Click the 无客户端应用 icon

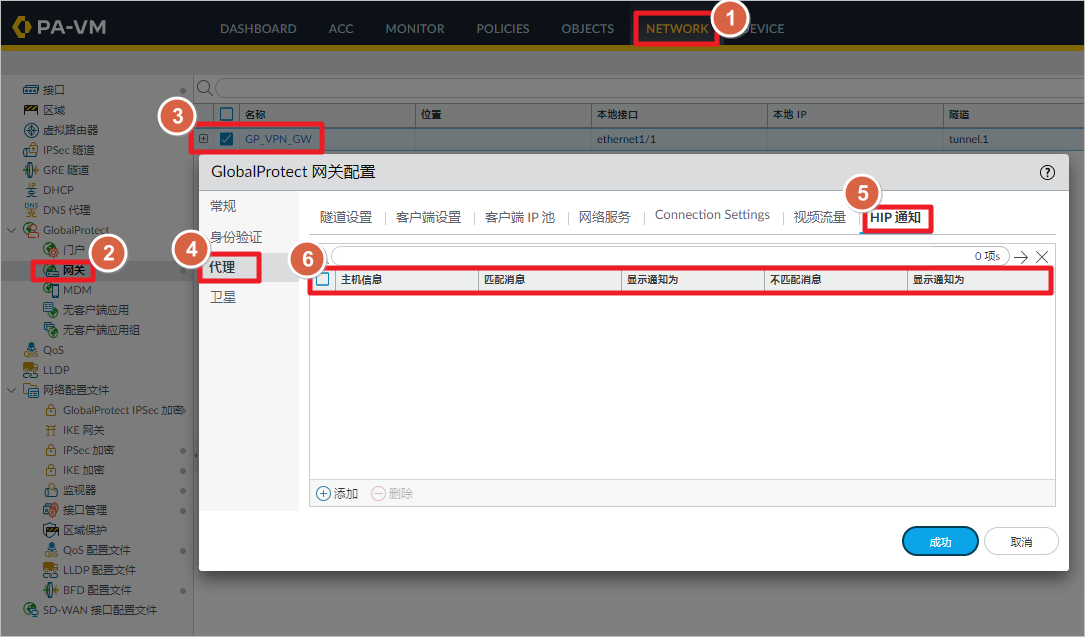[x=51, y=310]
